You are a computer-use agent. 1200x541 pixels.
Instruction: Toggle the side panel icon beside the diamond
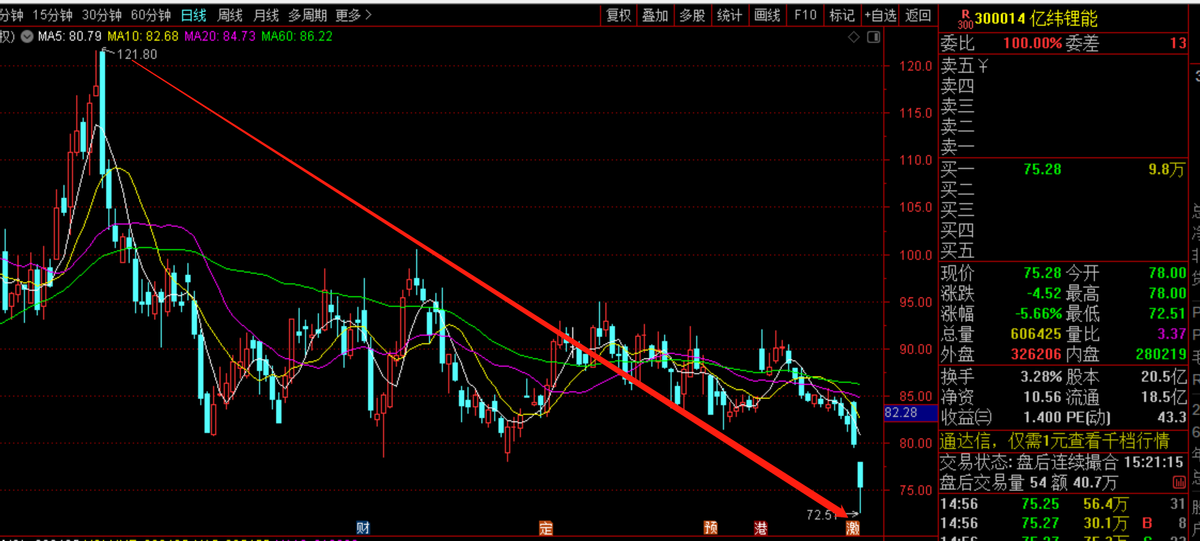[x=874, y=37]
